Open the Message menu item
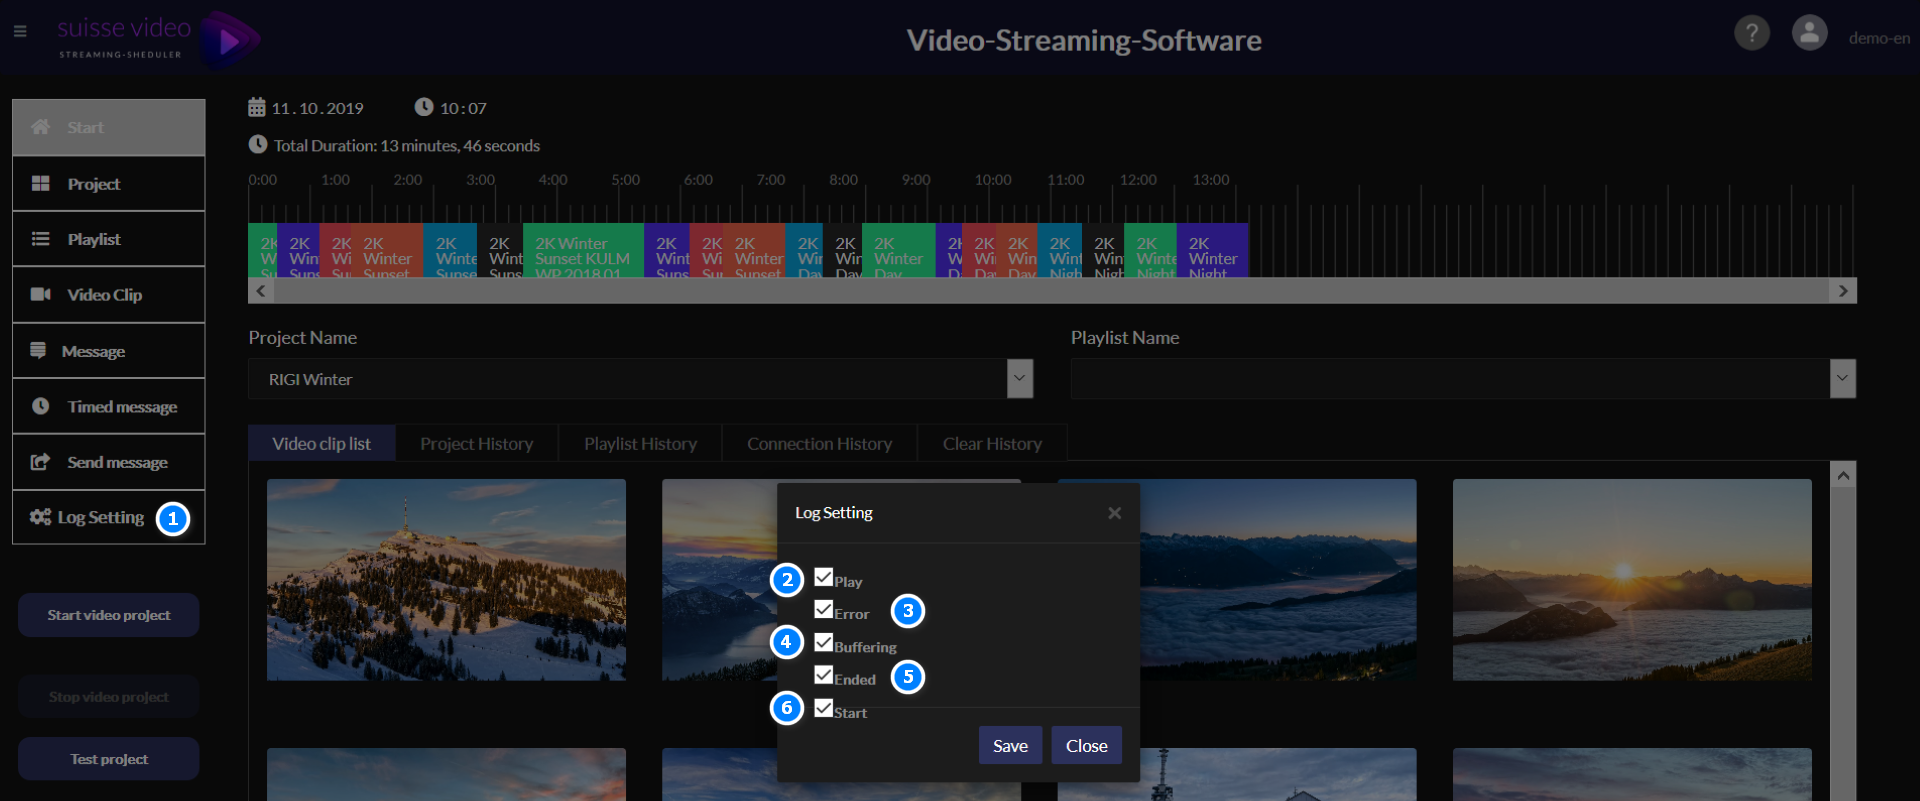The image size is (1920, 801). (x=109, y=351)
